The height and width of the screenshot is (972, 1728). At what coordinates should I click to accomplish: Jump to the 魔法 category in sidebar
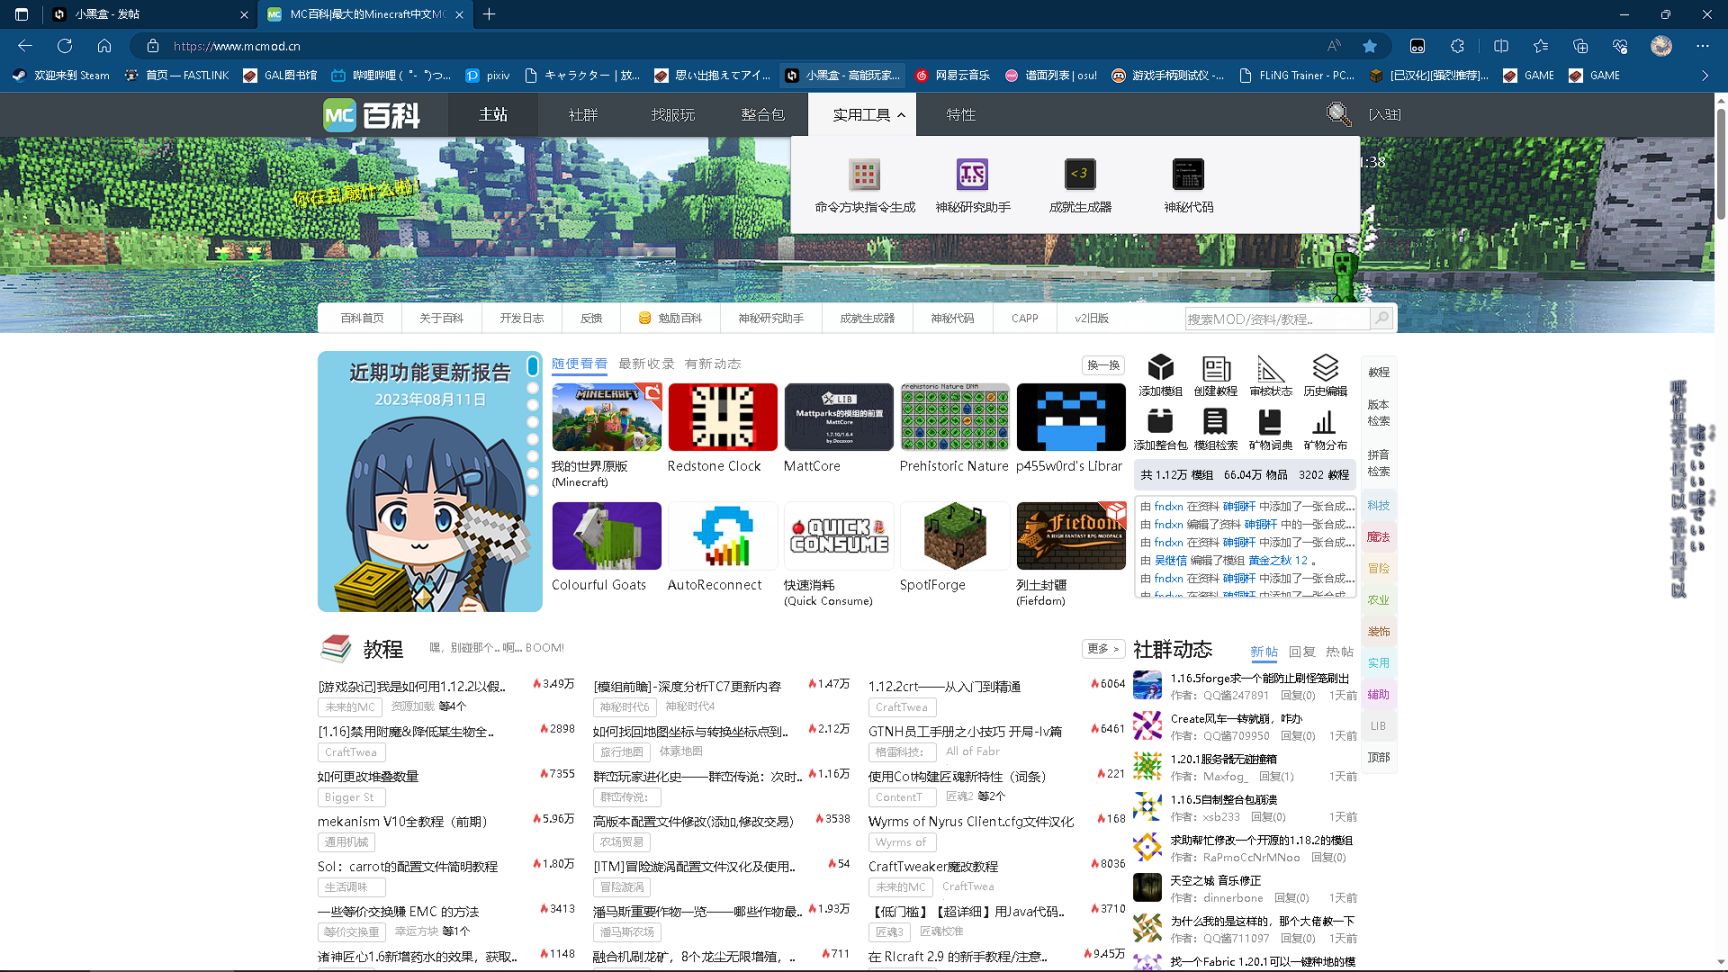(x=1379, y=537)
